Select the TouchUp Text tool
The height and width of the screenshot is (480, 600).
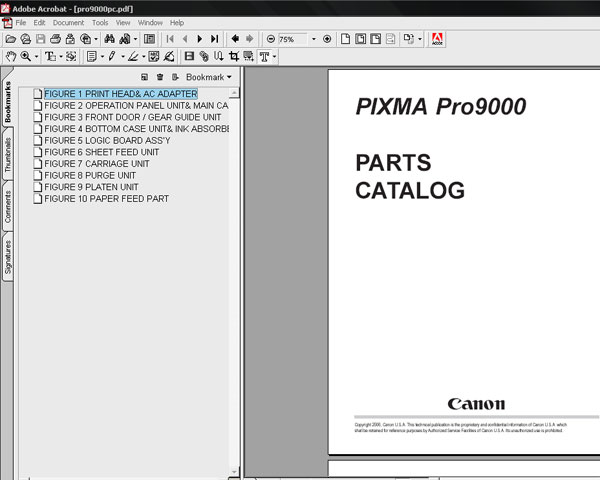[264, 57]
